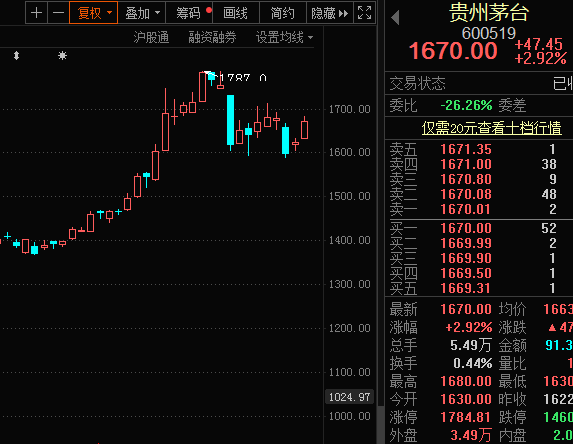The height and width of the screenshot is (444, 573).
Task: Click 总手 value 5.49万
Action: [471, 345]
